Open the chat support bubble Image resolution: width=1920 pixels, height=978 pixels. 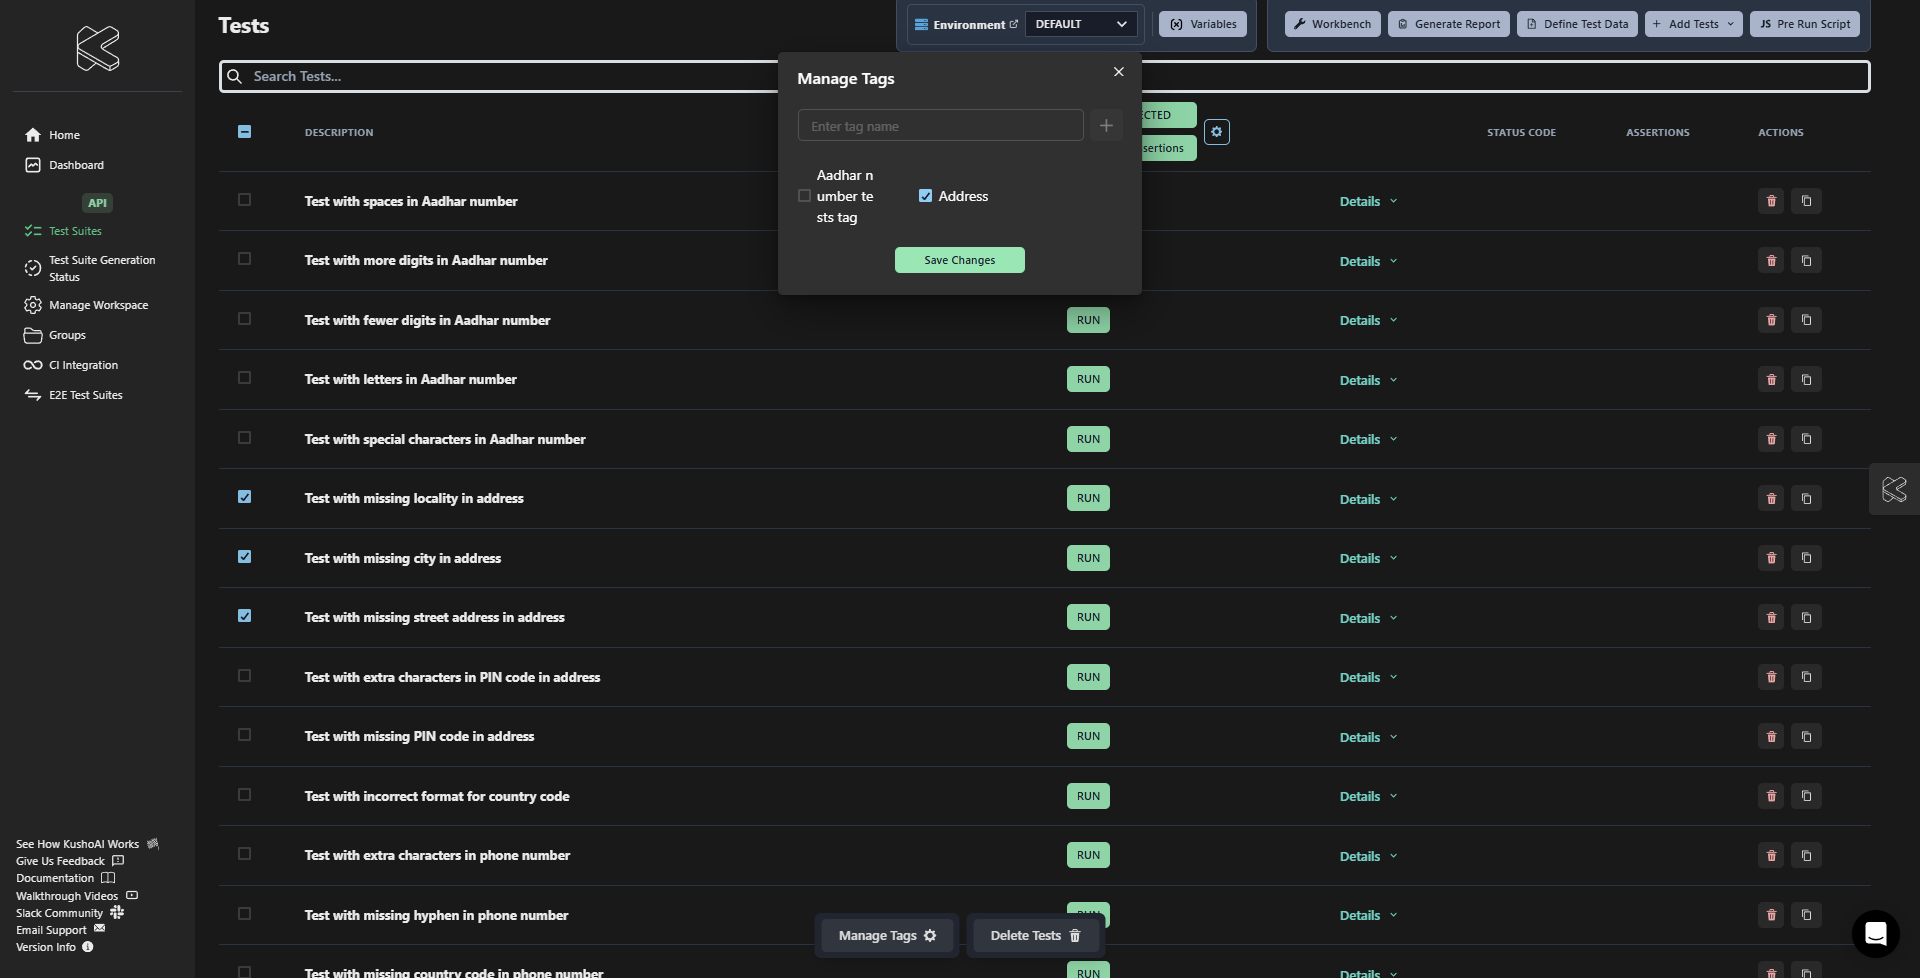(x=1875, y=934)
